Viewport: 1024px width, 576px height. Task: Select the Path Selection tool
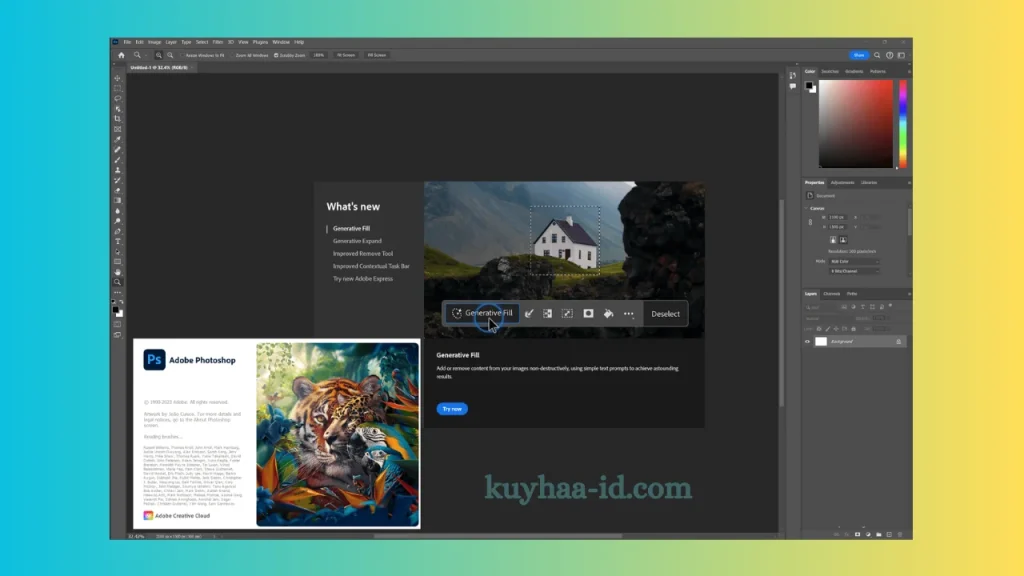(118, 252)
